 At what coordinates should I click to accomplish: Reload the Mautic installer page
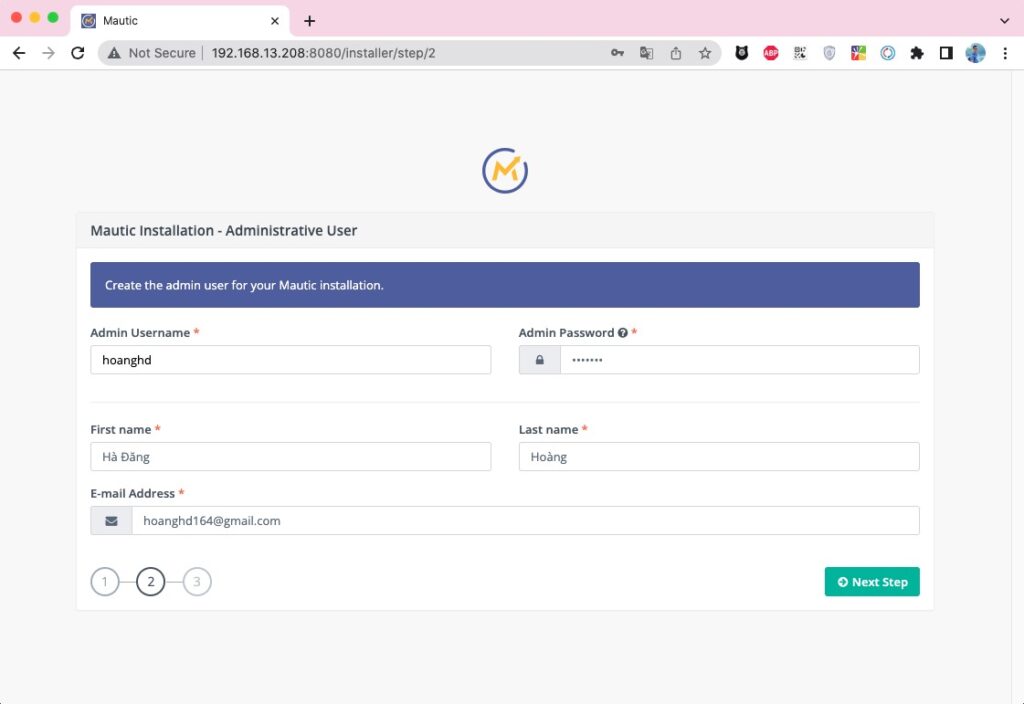coord(78,53)
